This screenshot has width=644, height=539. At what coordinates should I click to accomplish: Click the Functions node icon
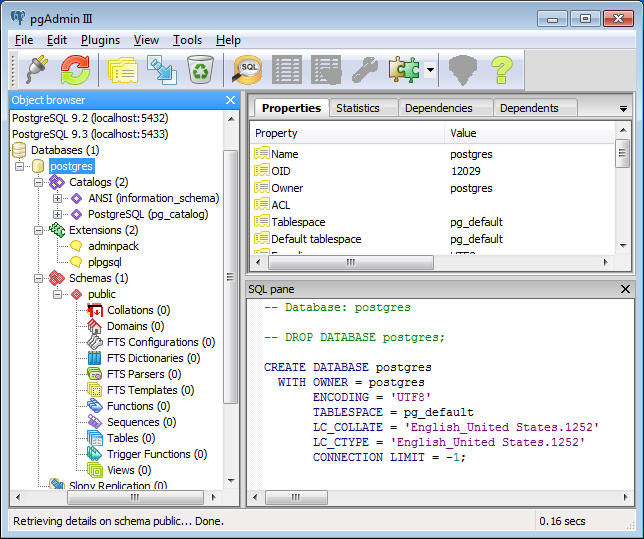95,406
